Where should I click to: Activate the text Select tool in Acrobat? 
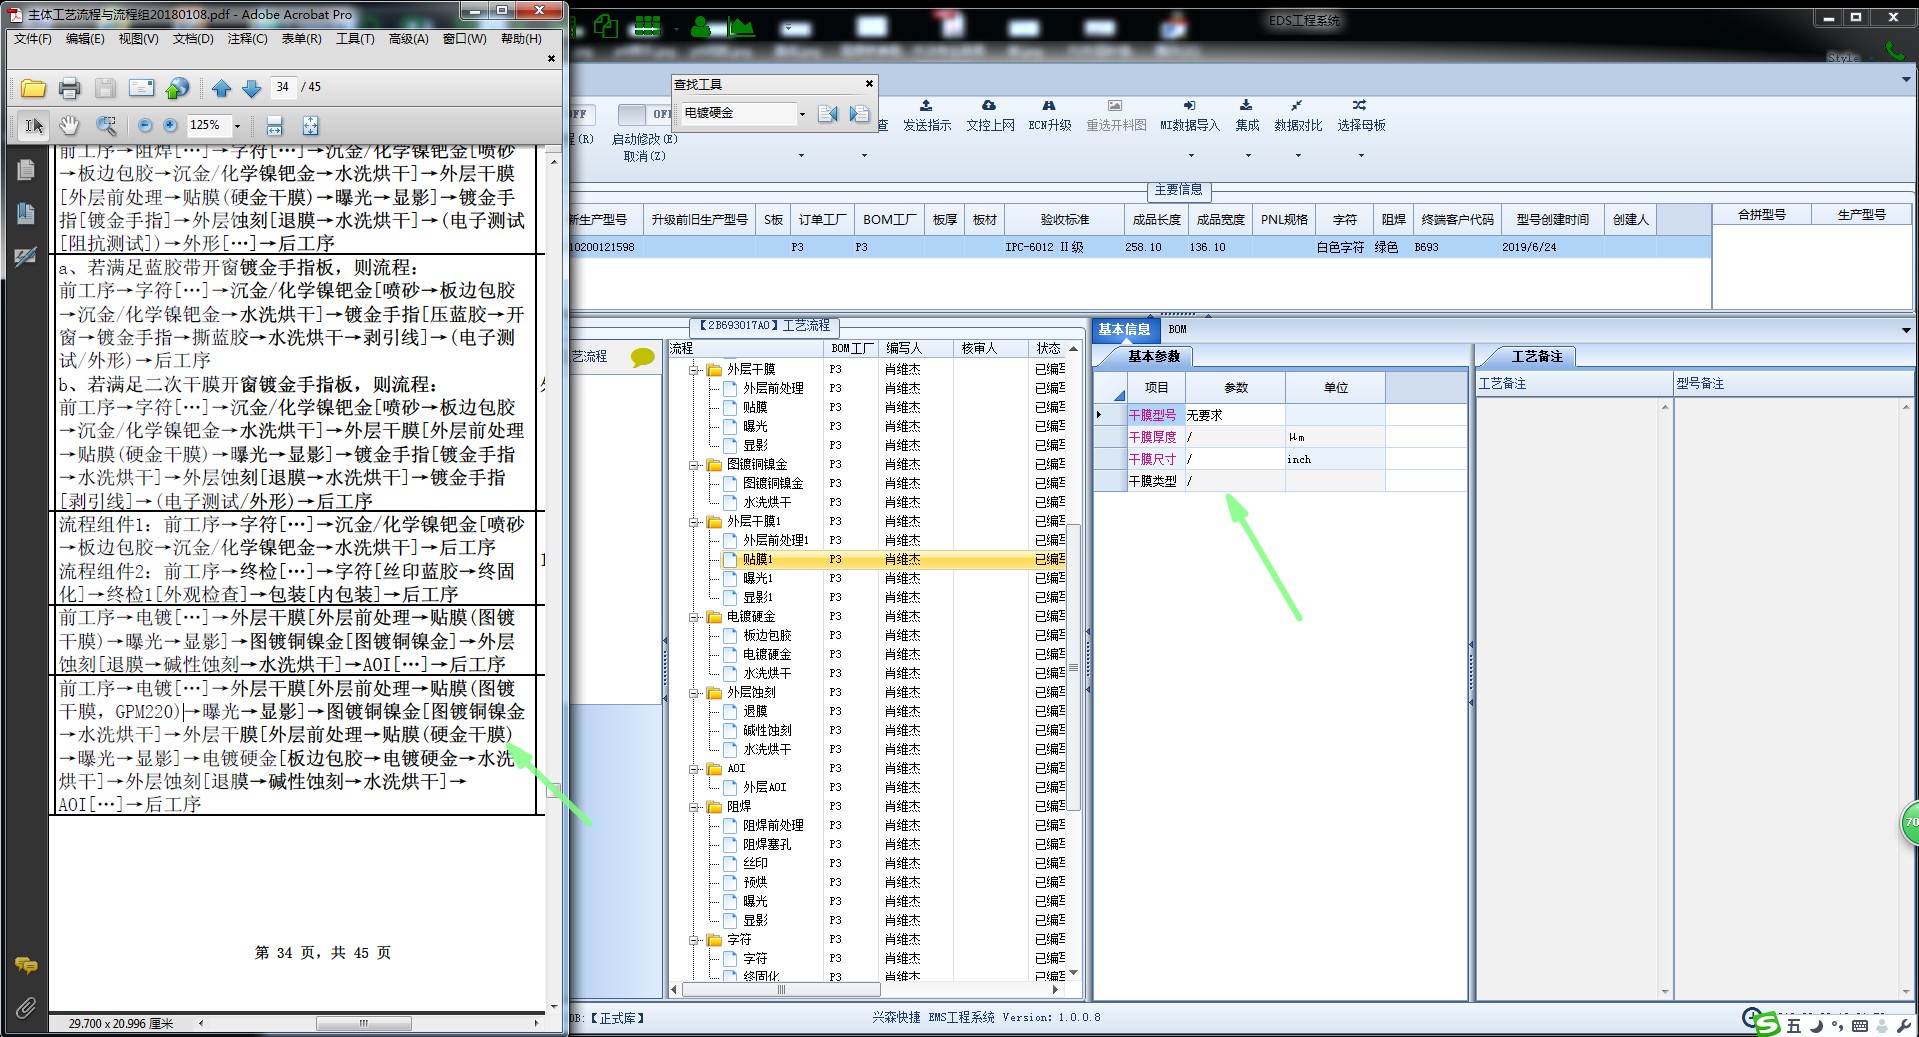coord(34,125)
